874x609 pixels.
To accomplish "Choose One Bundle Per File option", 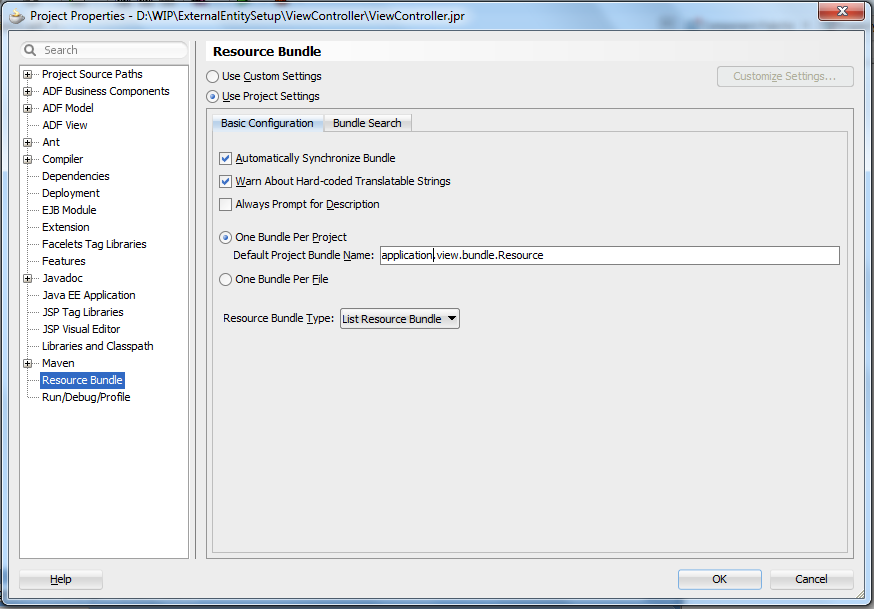I will coord(225,279).
